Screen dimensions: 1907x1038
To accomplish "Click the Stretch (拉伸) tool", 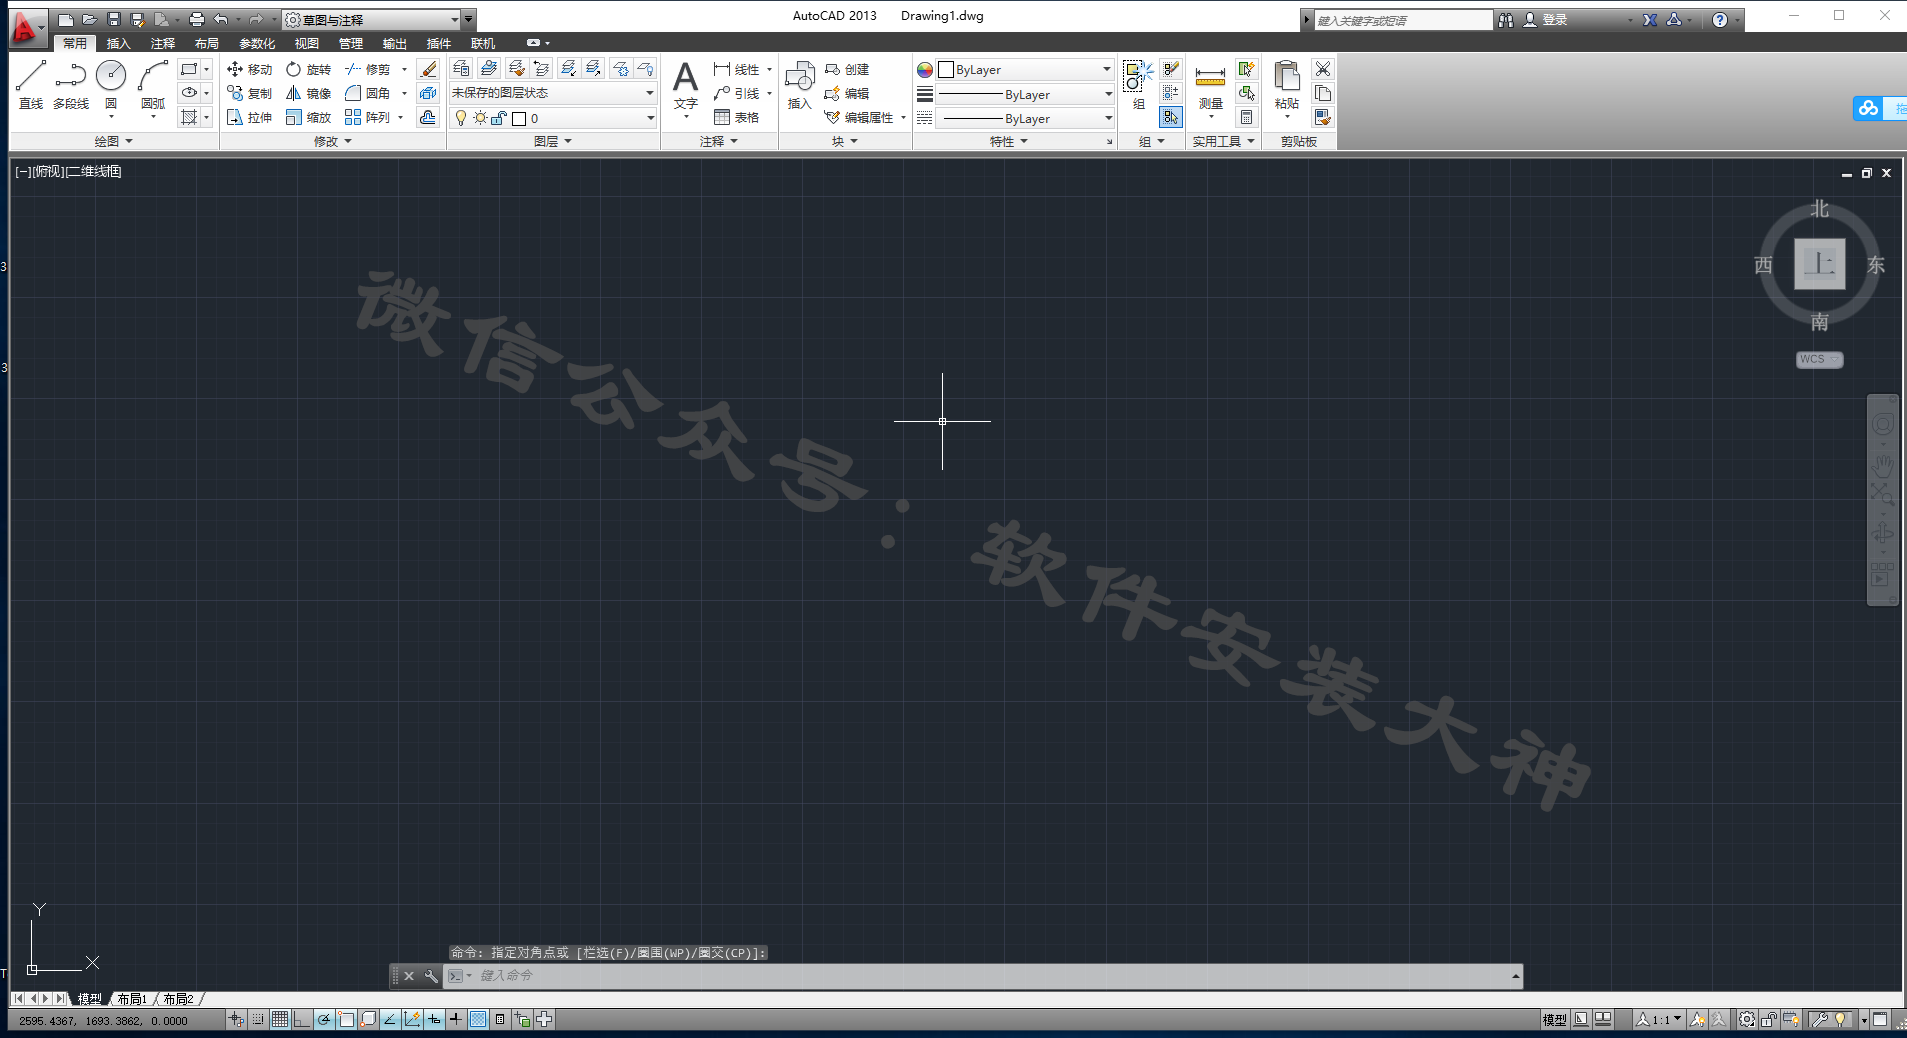I will pyautogui.click(x=249, y=117).
